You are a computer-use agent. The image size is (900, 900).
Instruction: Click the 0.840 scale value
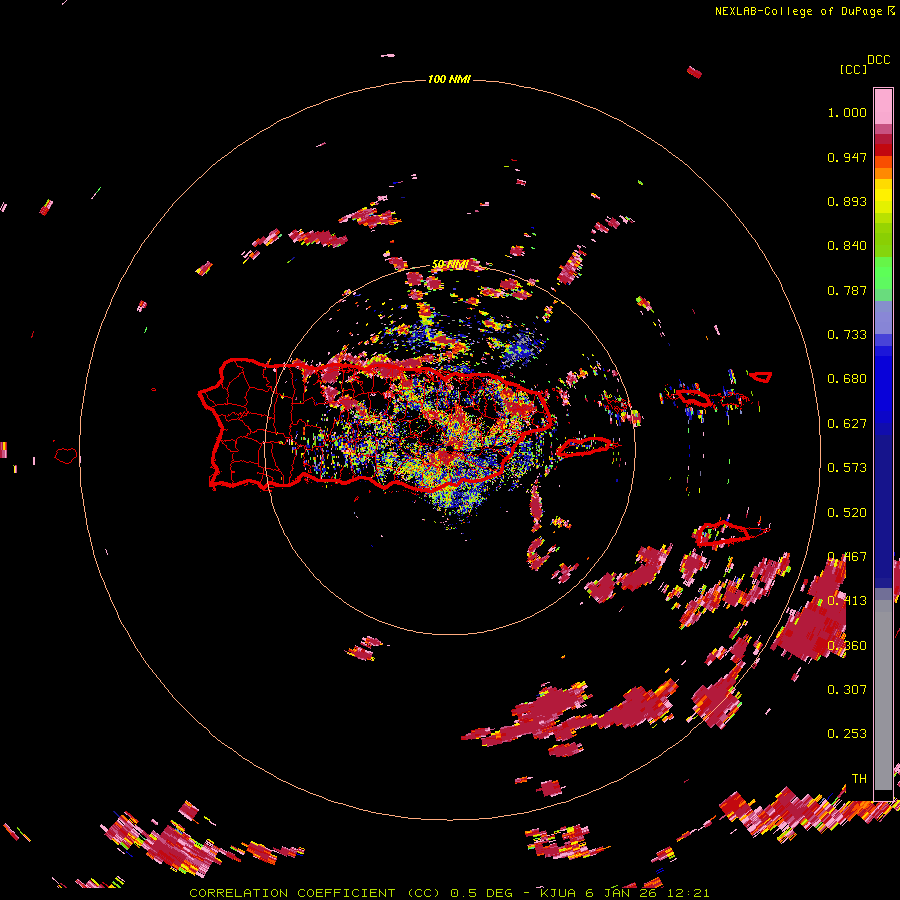[847, 246]
